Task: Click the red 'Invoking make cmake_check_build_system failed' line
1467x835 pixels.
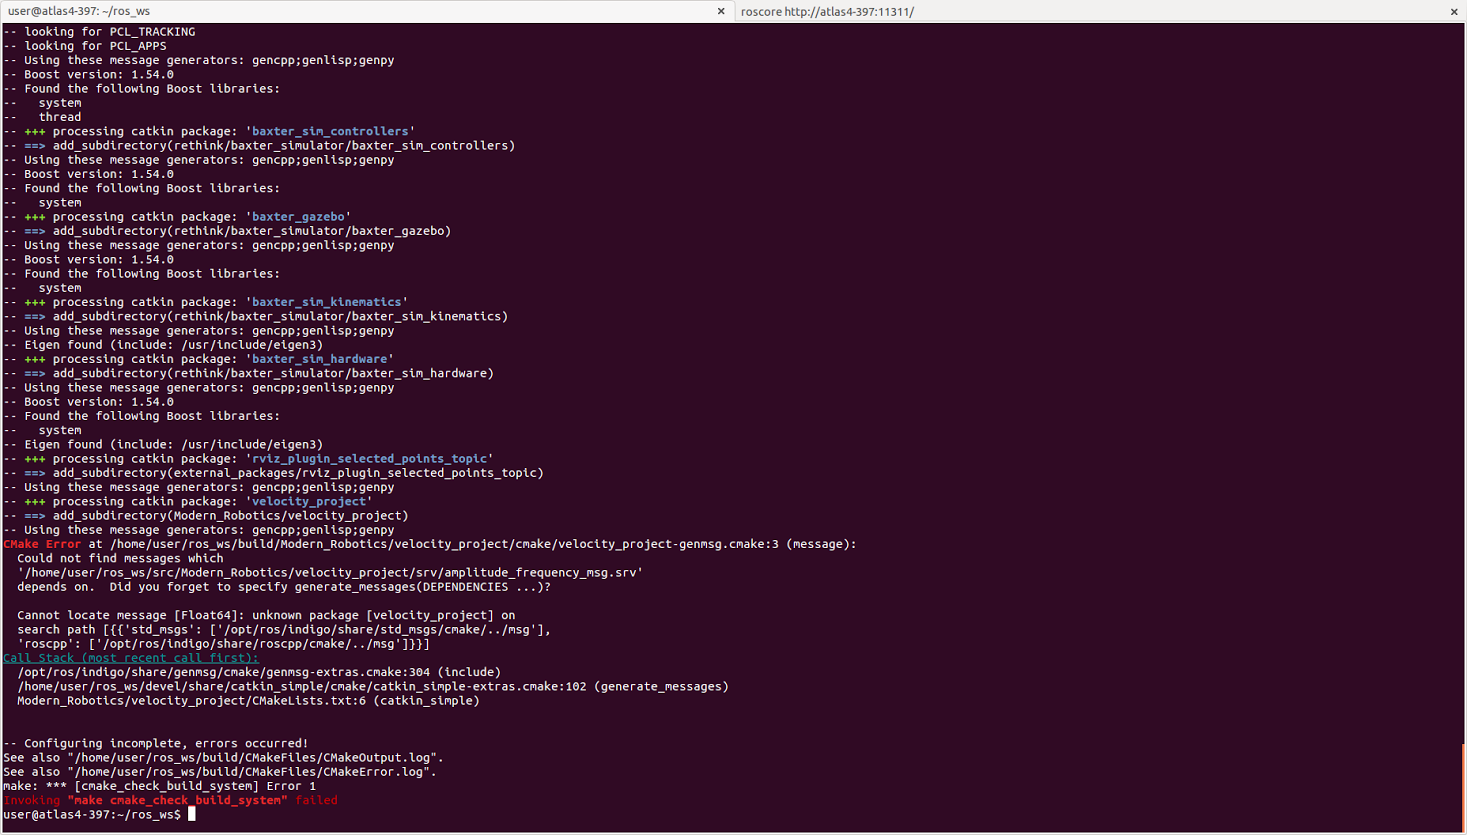Action: tap(170, 800)
